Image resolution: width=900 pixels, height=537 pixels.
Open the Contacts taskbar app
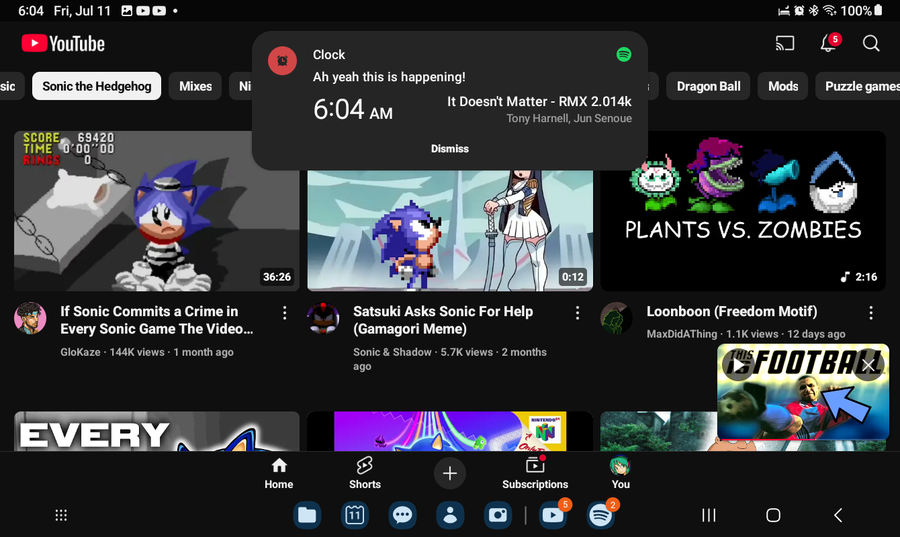click(450, 515)
